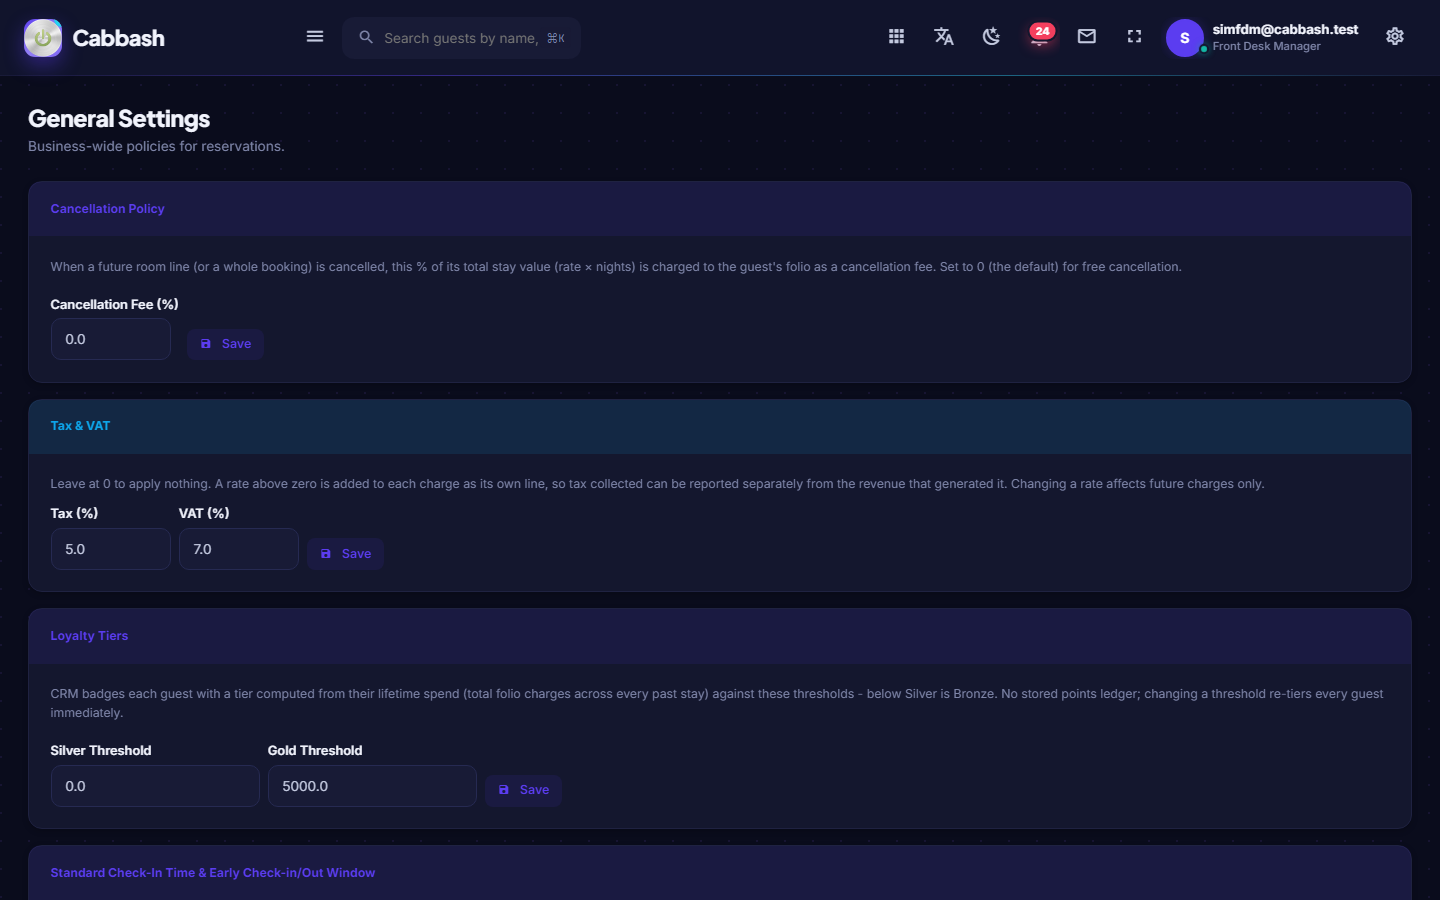Open the settings gear icon
Image resolution: width=1440 pixels, height=900 pixels.
pos(1395,37)
